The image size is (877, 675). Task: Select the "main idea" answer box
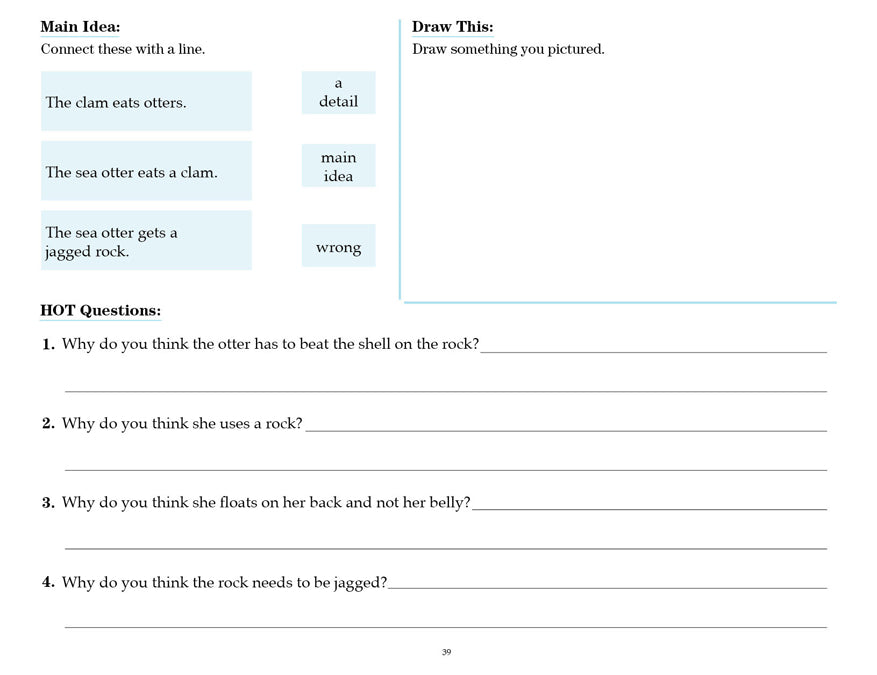tap(338, 166)
